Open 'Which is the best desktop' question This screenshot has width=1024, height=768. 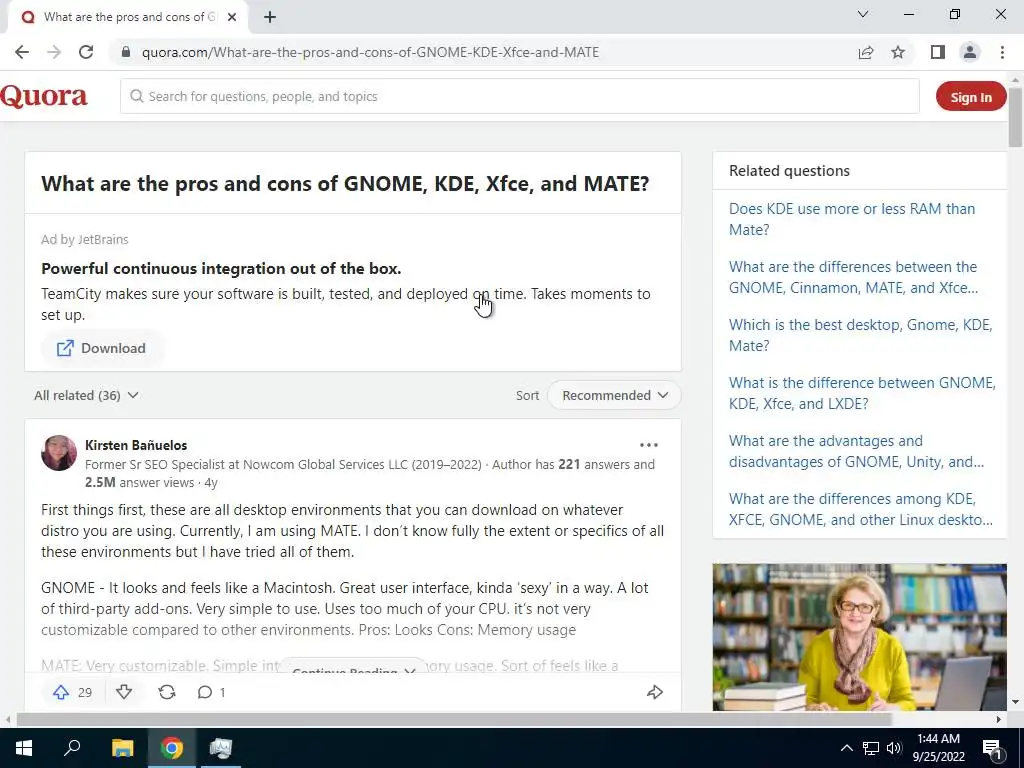(x=860, y=335)
